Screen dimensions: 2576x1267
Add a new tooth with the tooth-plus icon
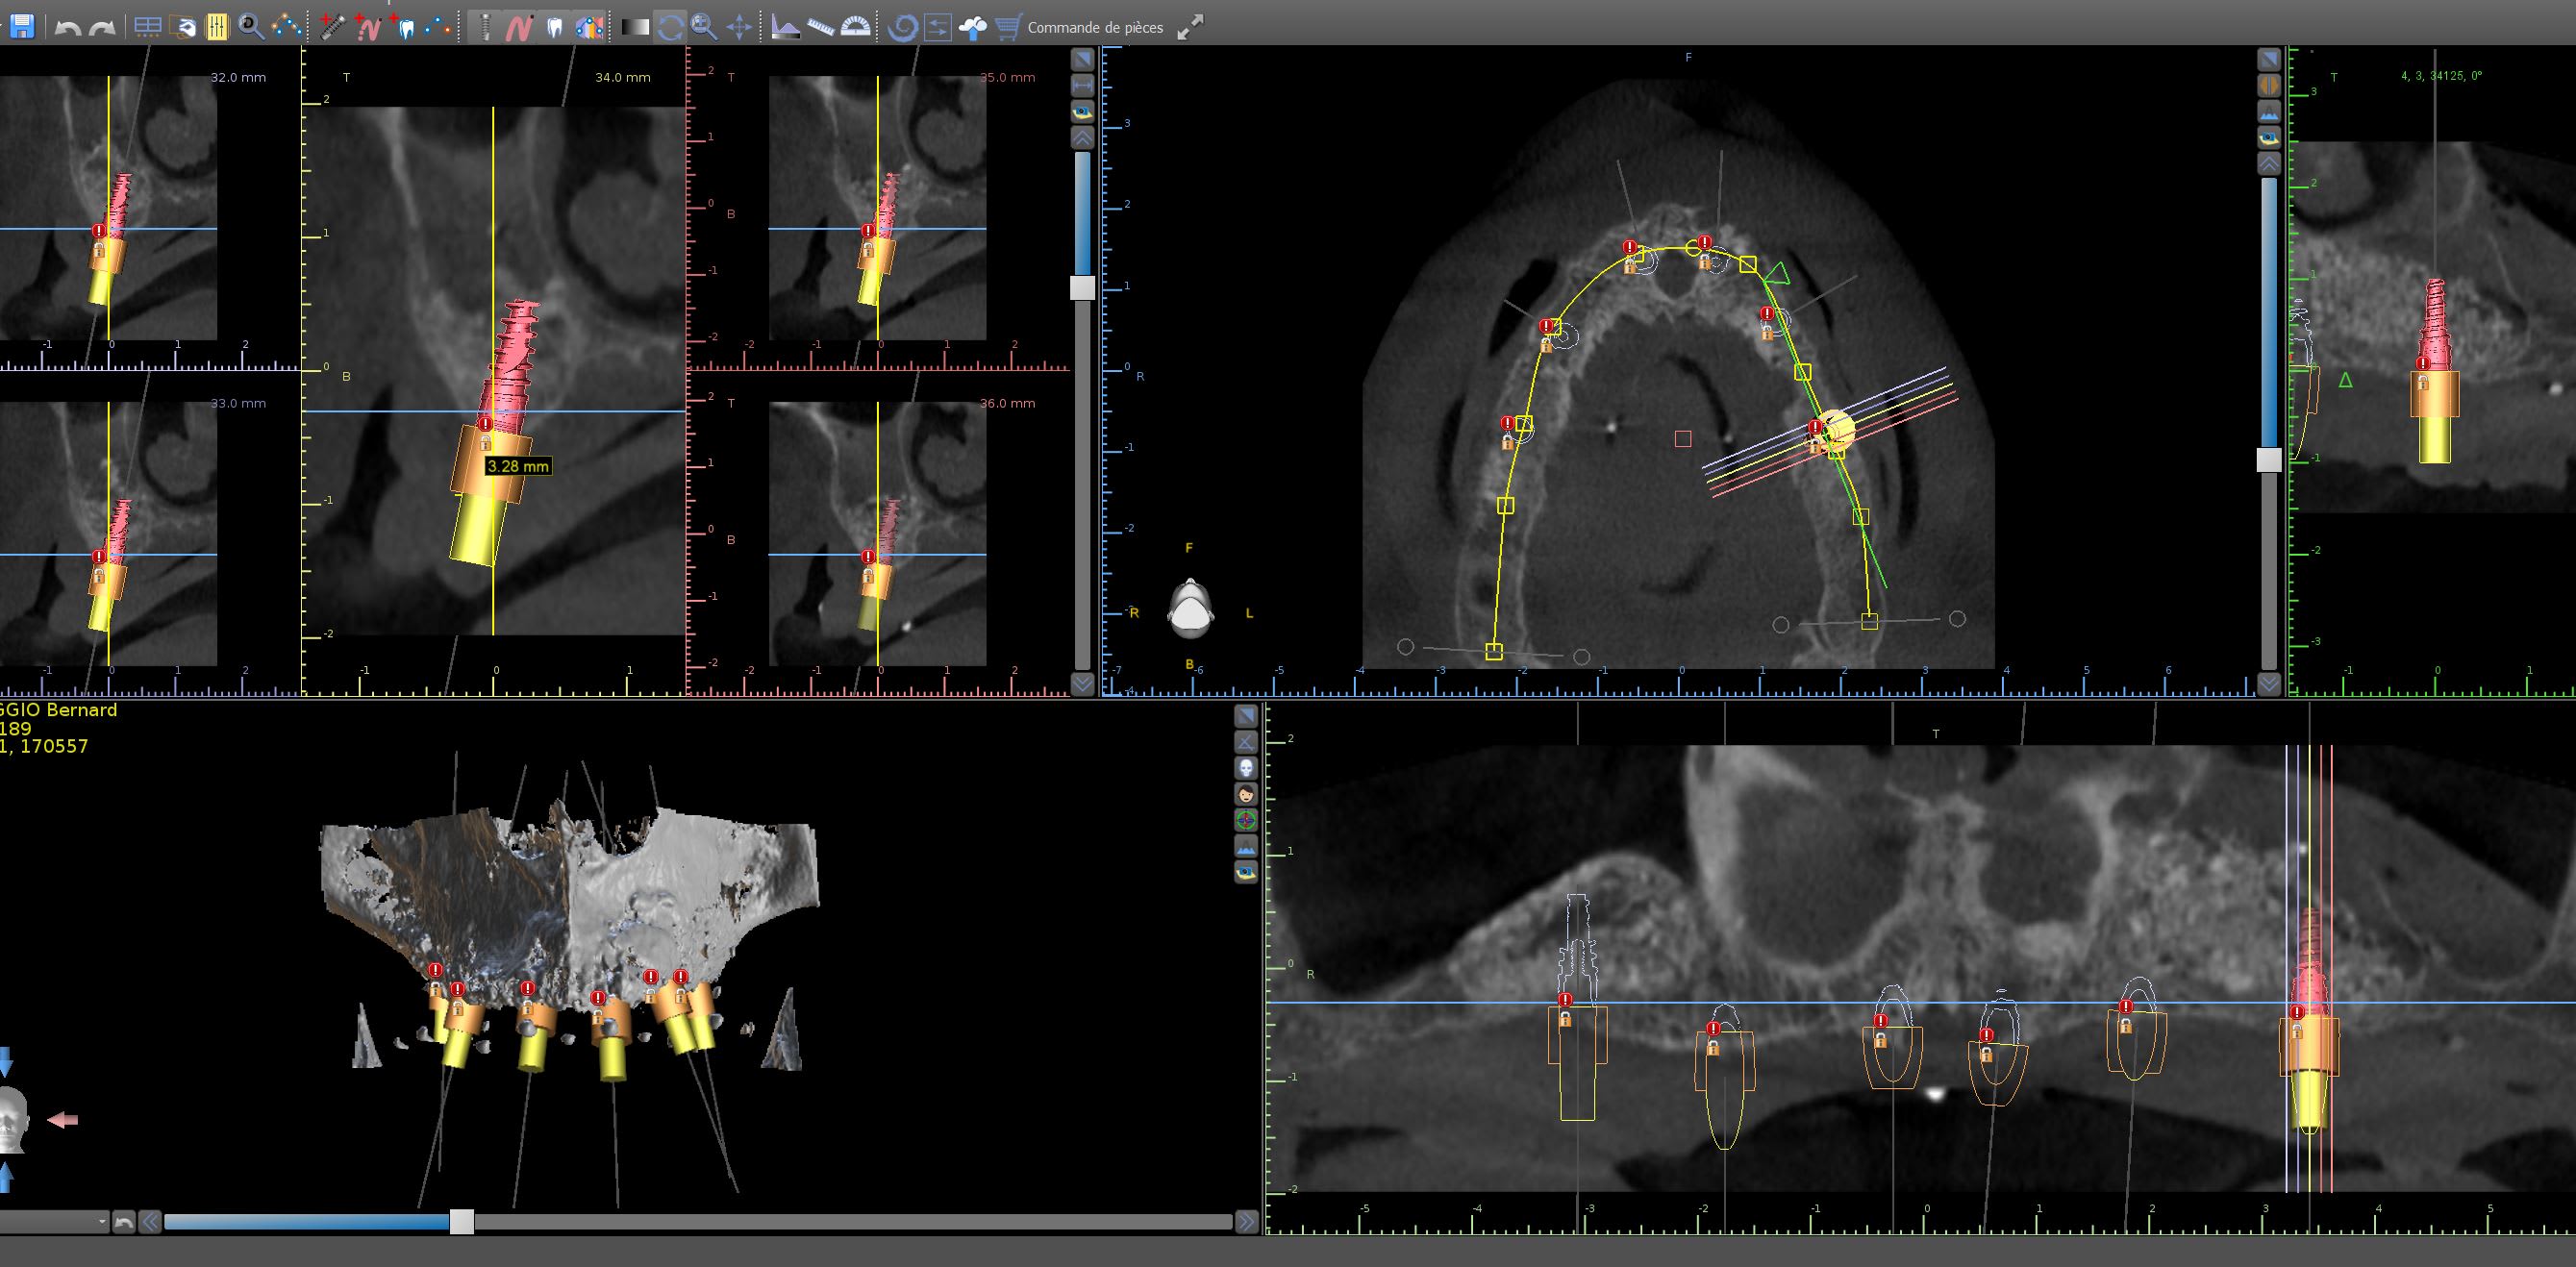404,27
